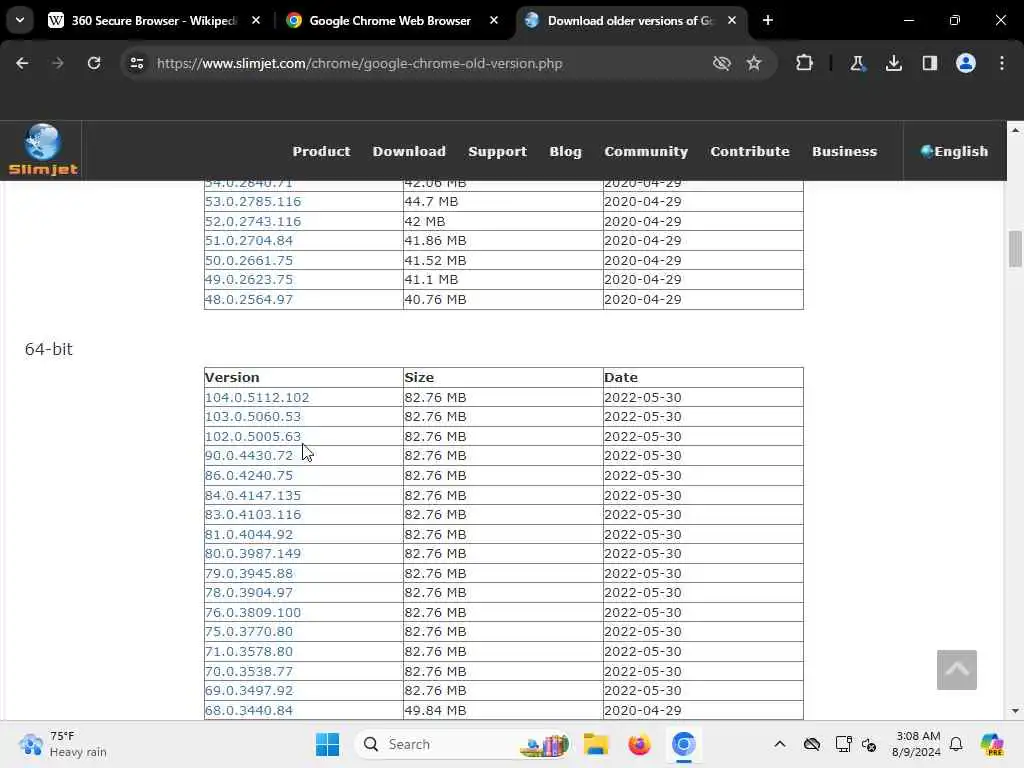Switch to Google Chrome Web Browser tab

coord(389,20)
